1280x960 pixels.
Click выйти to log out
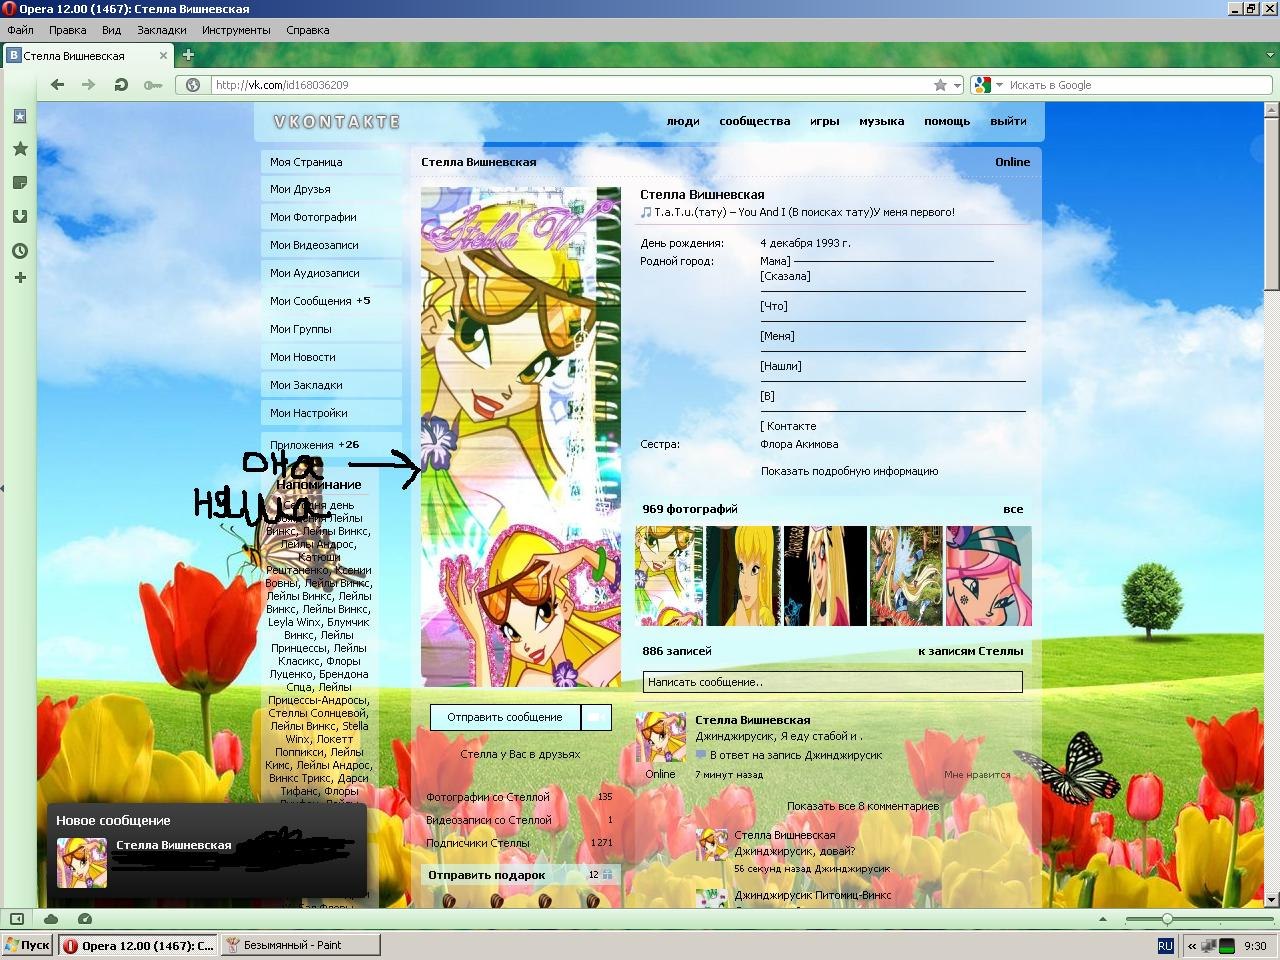tap(1008, 121)
